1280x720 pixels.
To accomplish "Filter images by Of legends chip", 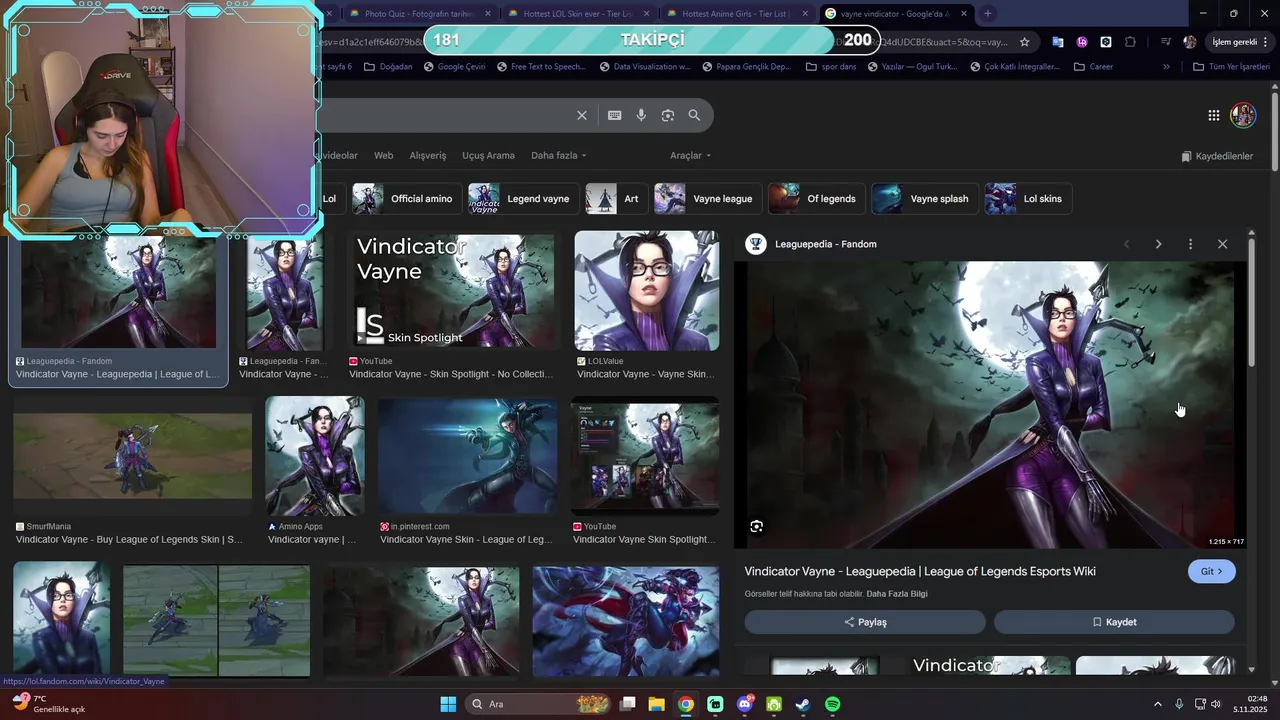I will click(816, 199).
